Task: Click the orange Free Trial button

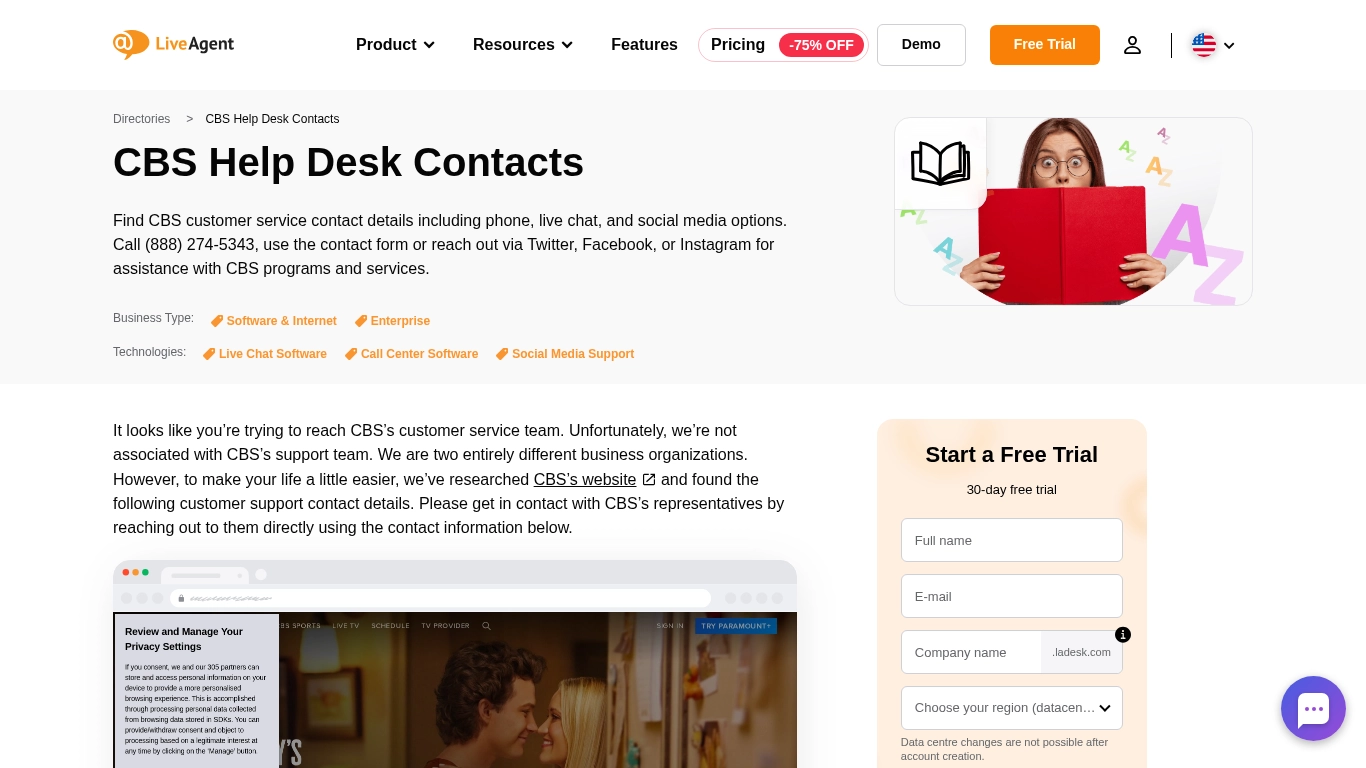Action: coord(1045,45)
